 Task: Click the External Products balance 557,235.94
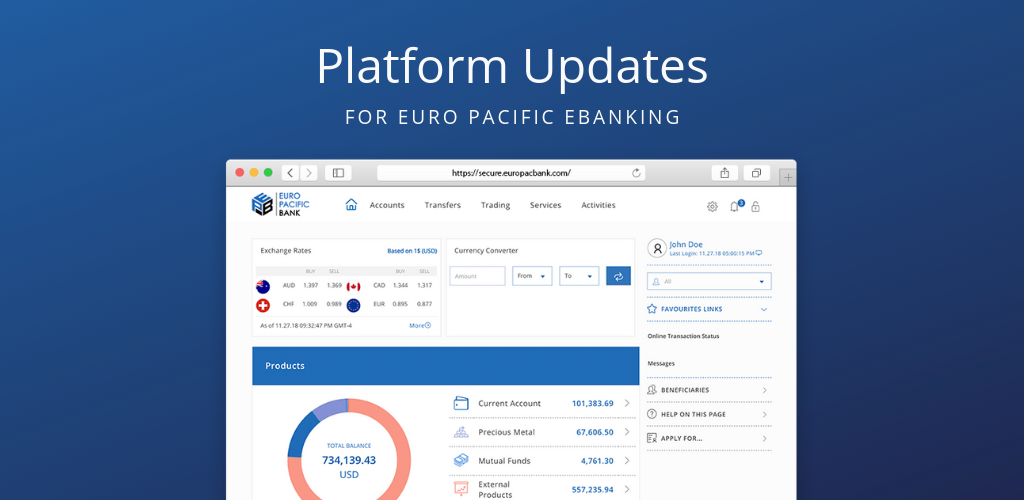tap(592, 490)
